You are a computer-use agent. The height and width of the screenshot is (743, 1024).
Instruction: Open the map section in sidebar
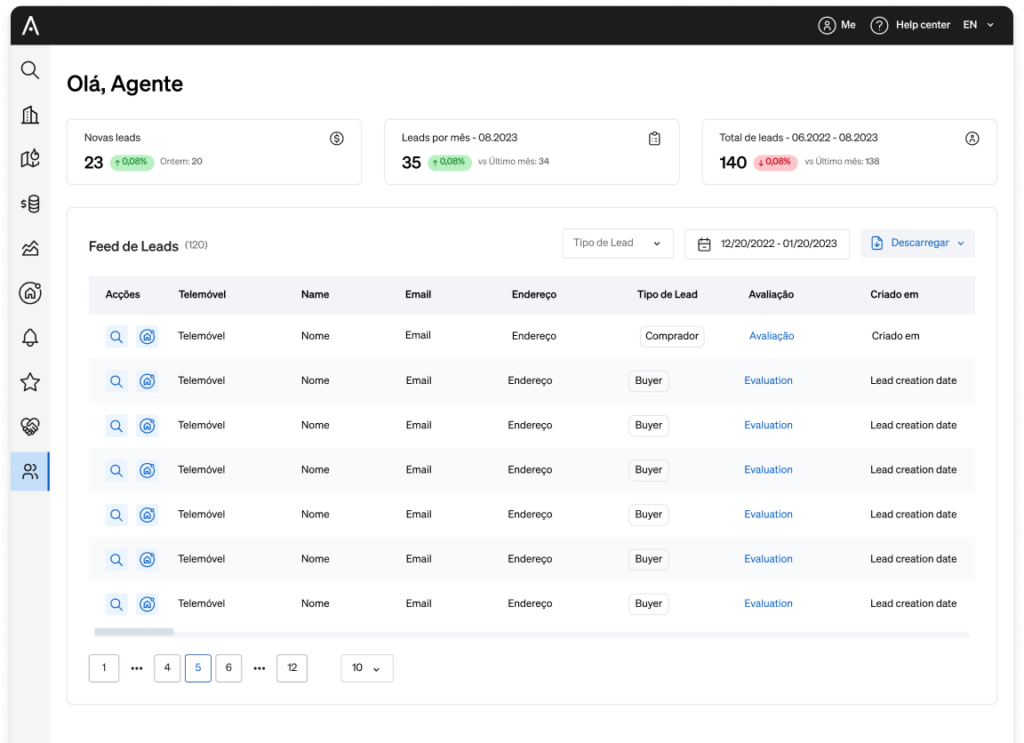click(30, 159)
